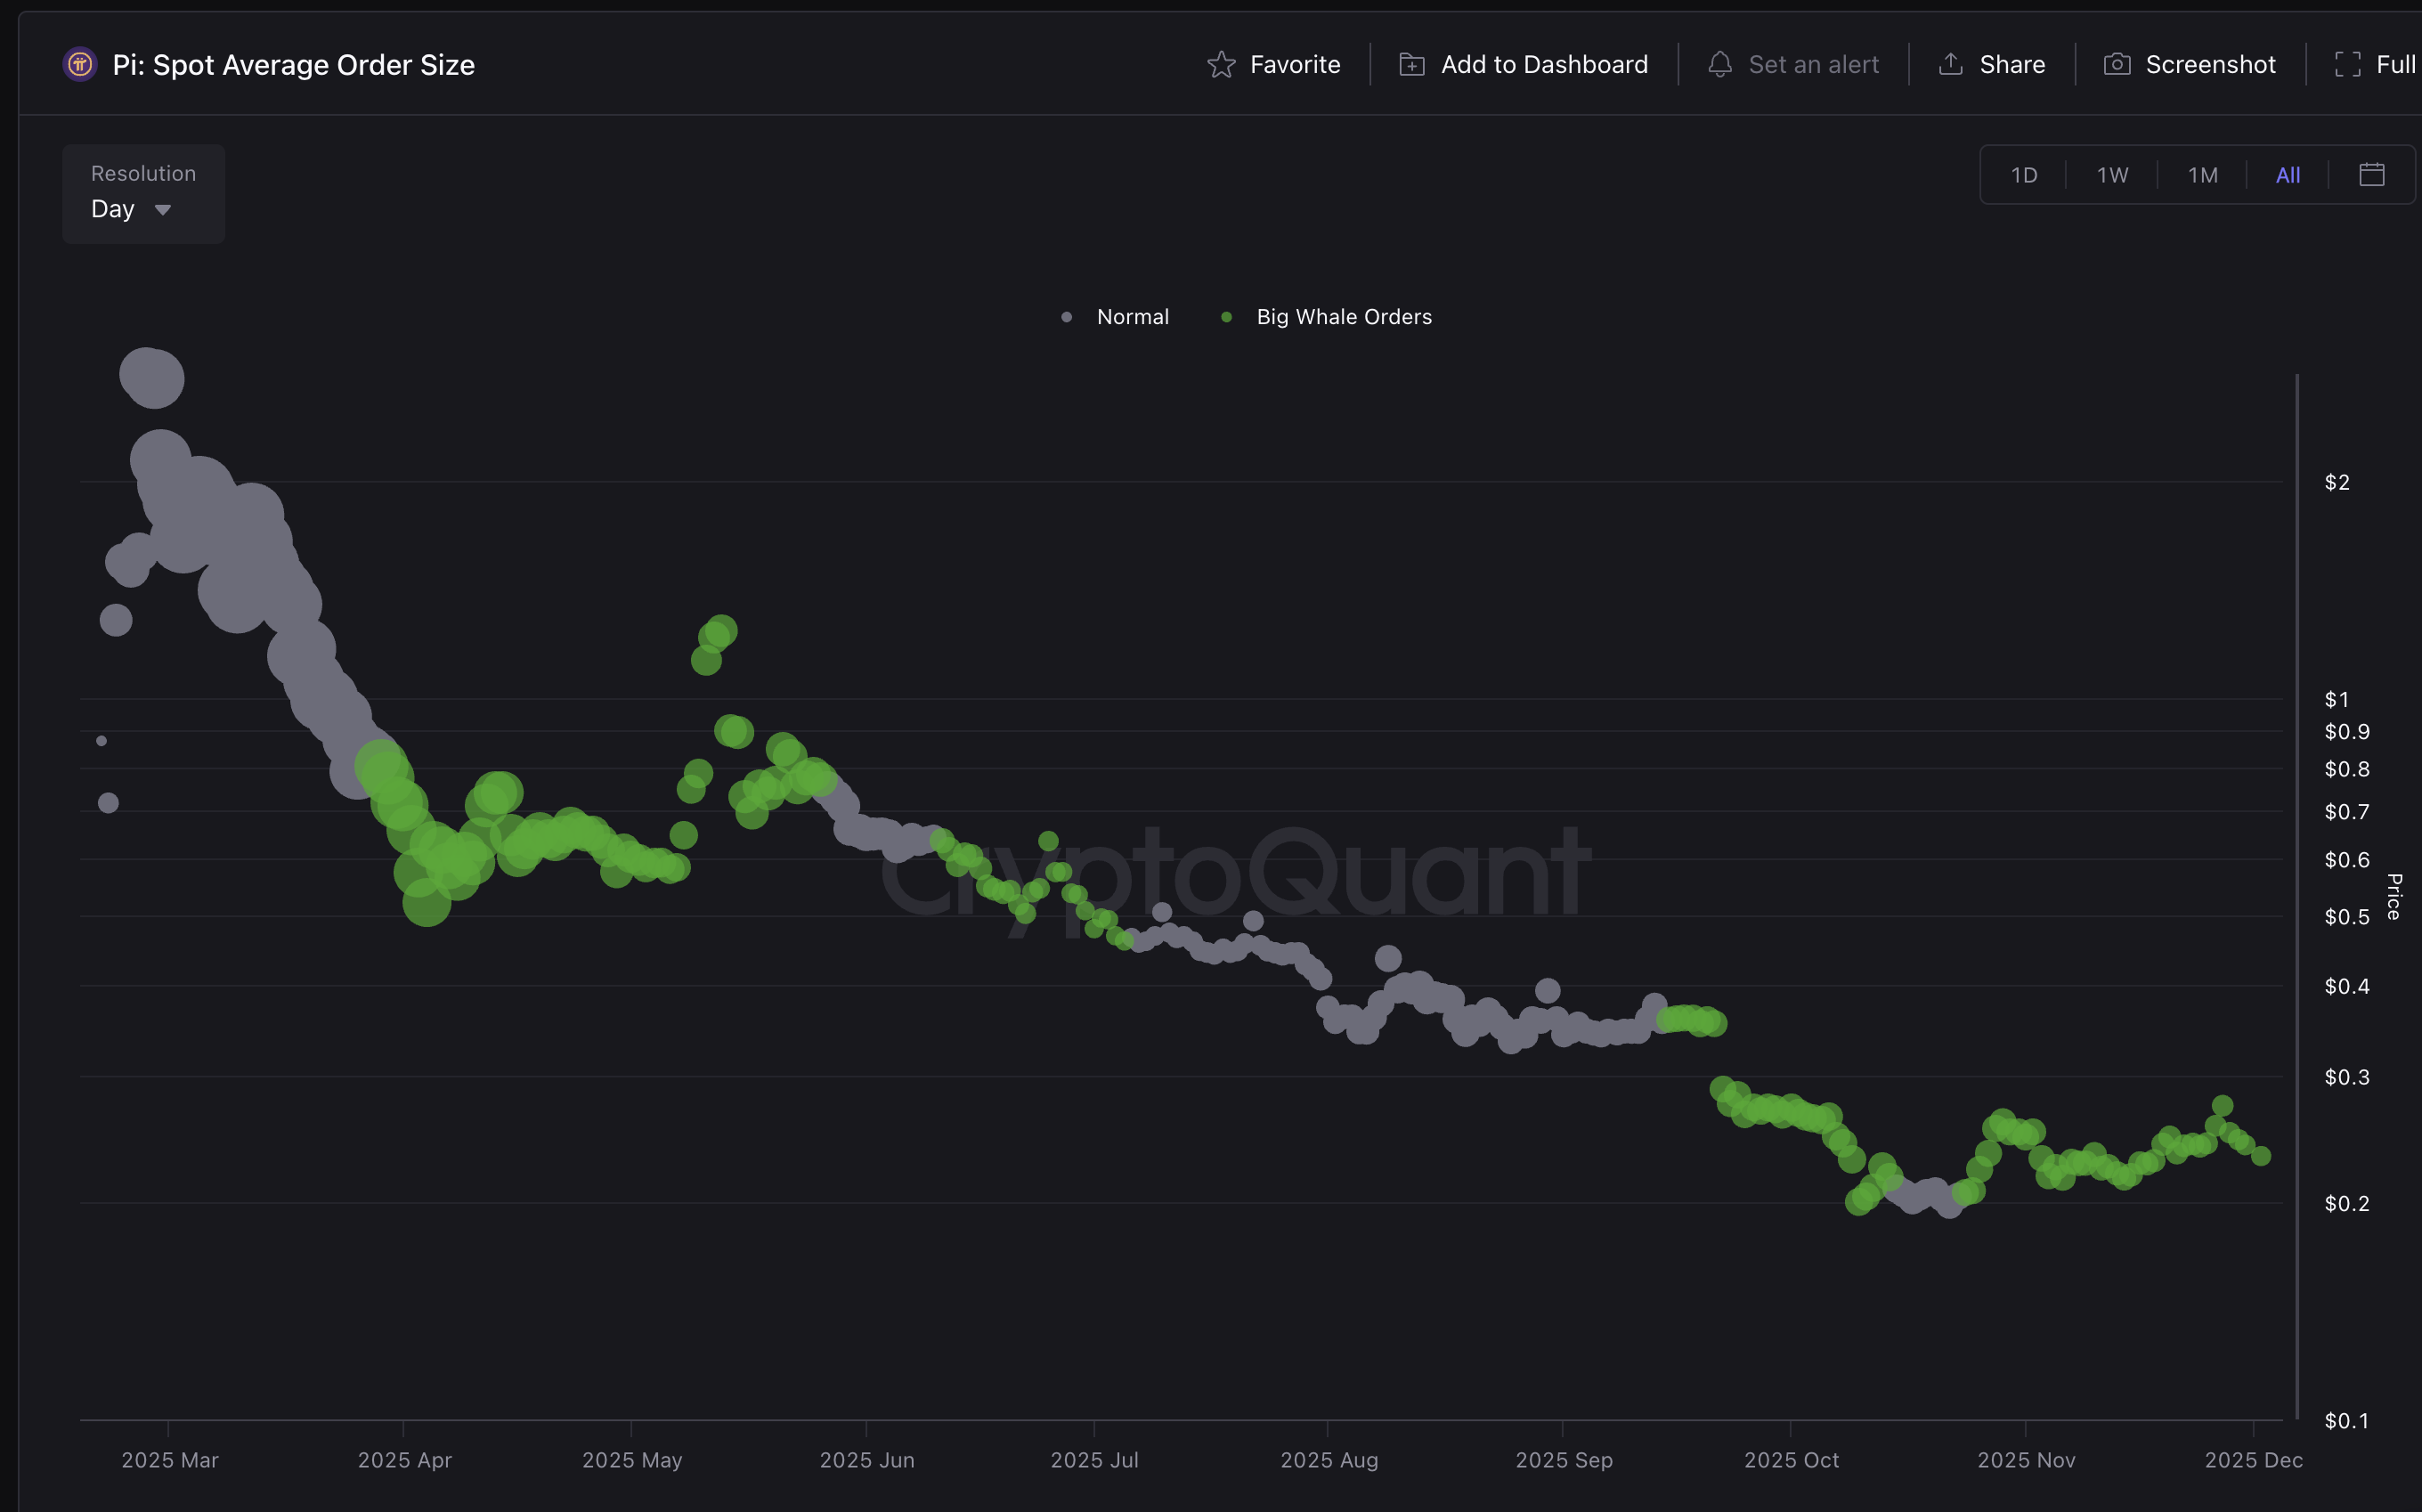Switch to the 1W timeframe tab
The image size is (2422, 1512).
pos(2113,174)
